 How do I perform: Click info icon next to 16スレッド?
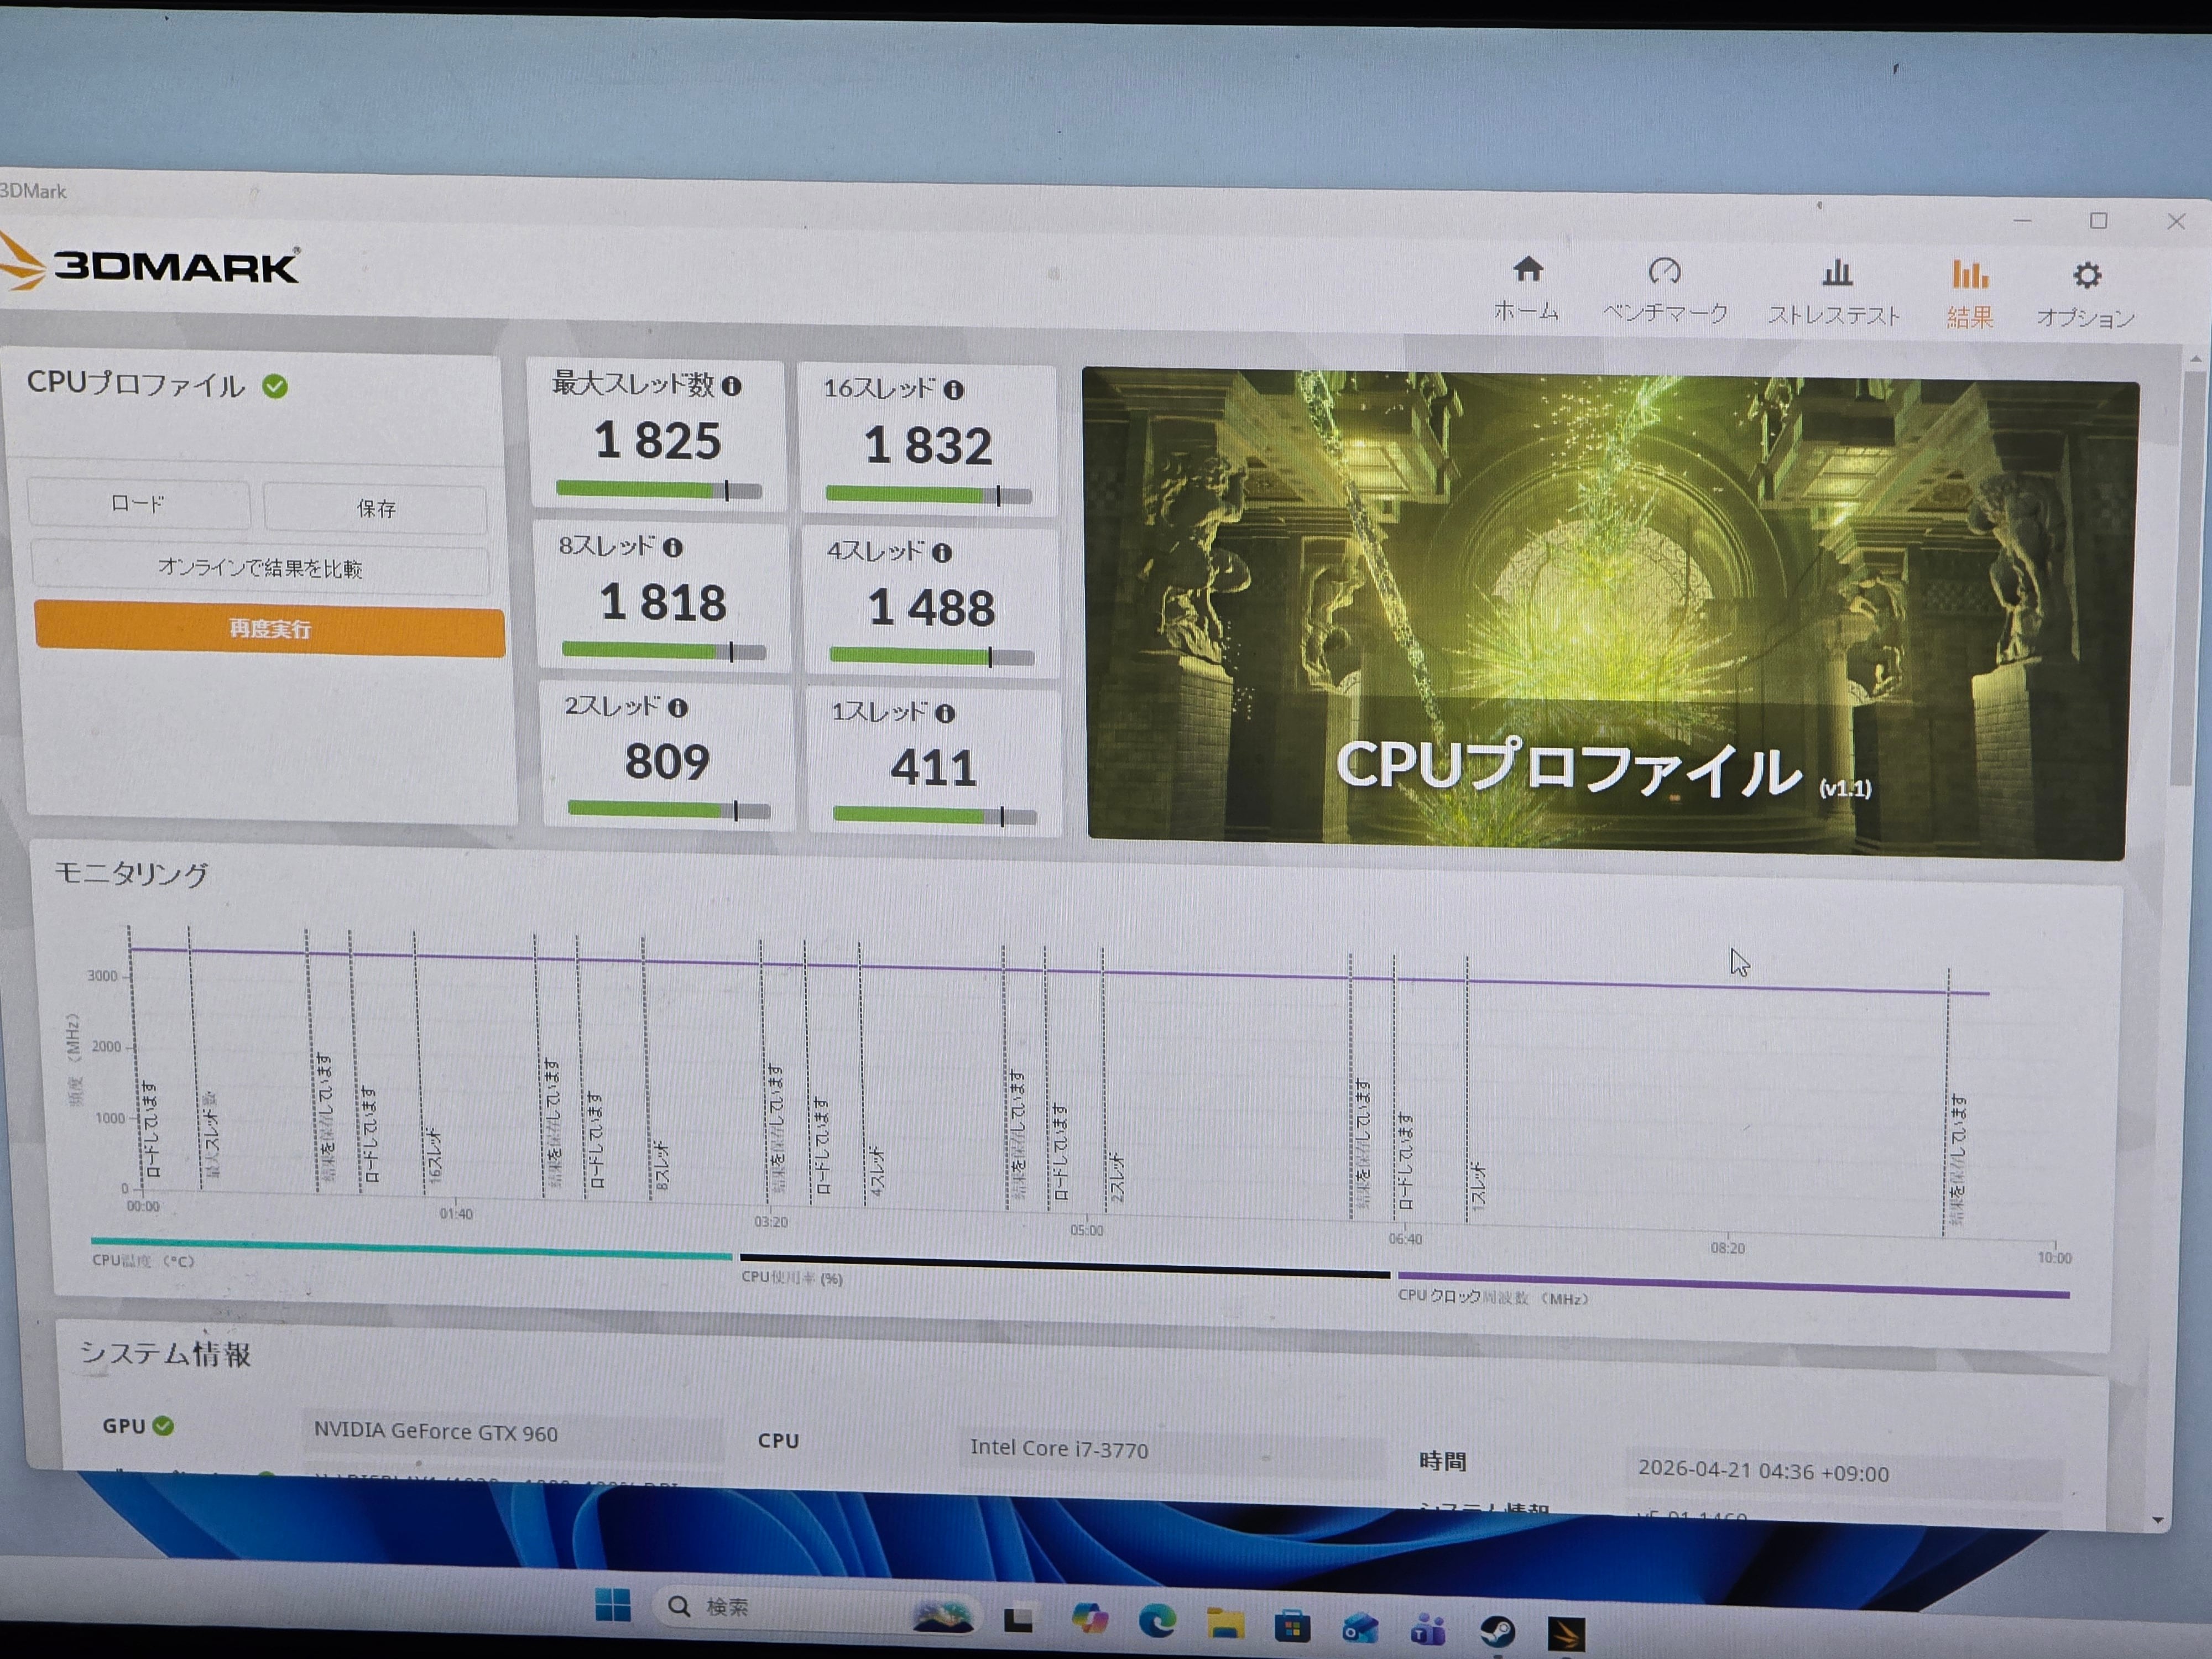pyautogui.click(x=954, y=390)
